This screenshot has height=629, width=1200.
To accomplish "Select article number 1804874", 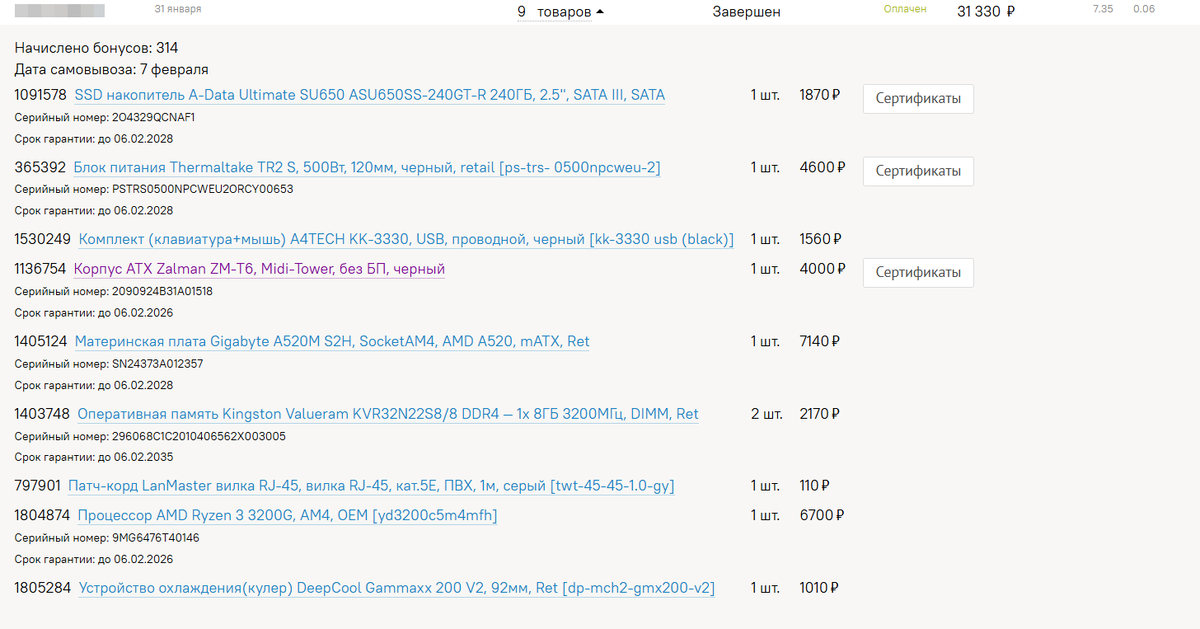I will (x=42, y=515).
